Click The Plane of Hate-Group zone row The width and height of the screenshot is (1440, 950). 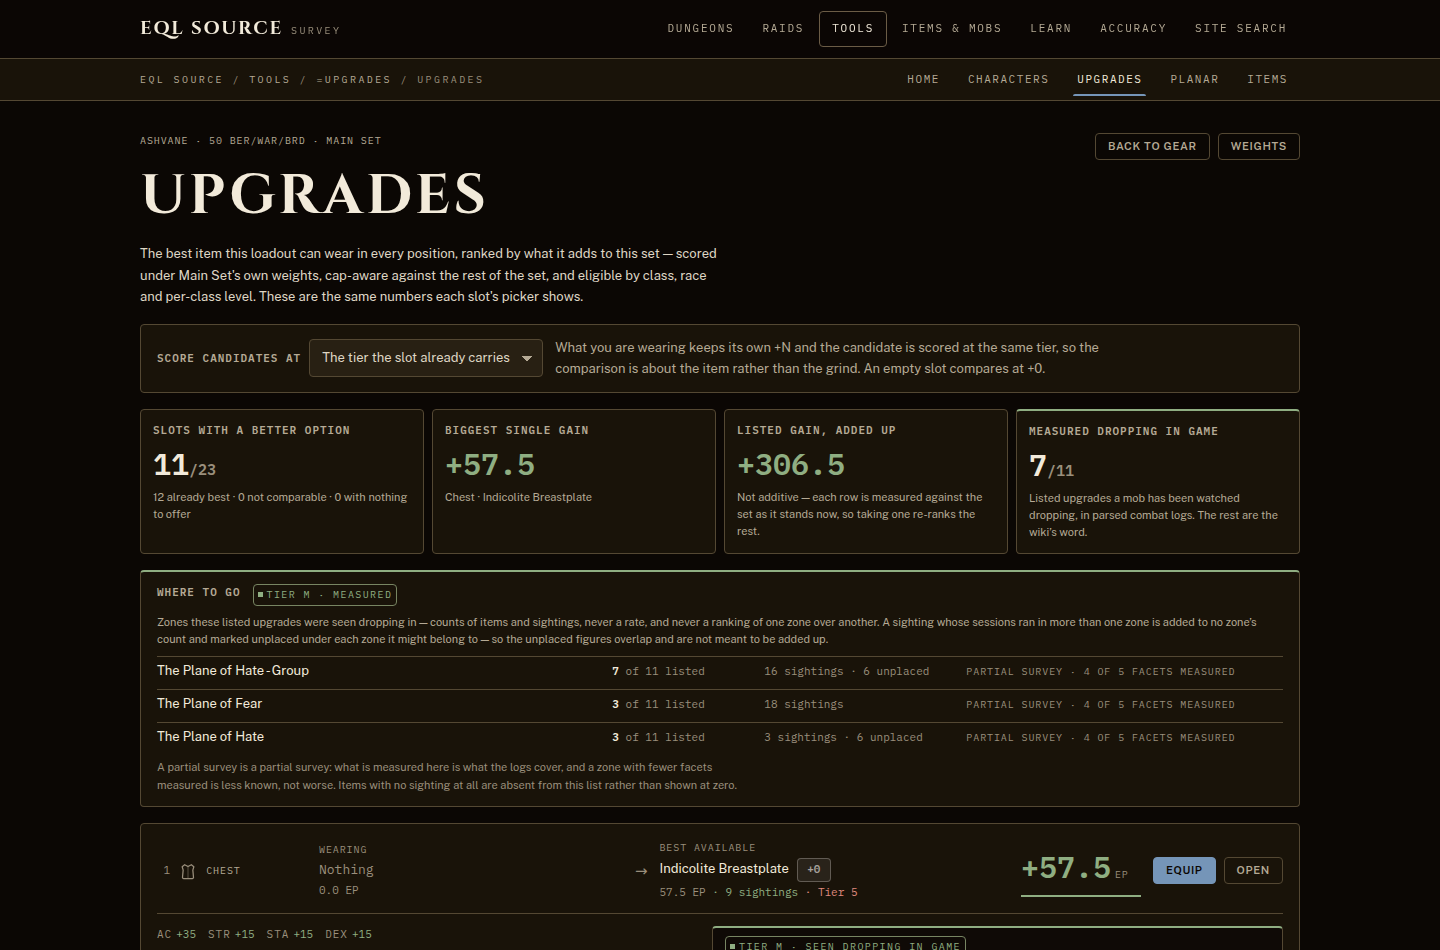(720, 672)
